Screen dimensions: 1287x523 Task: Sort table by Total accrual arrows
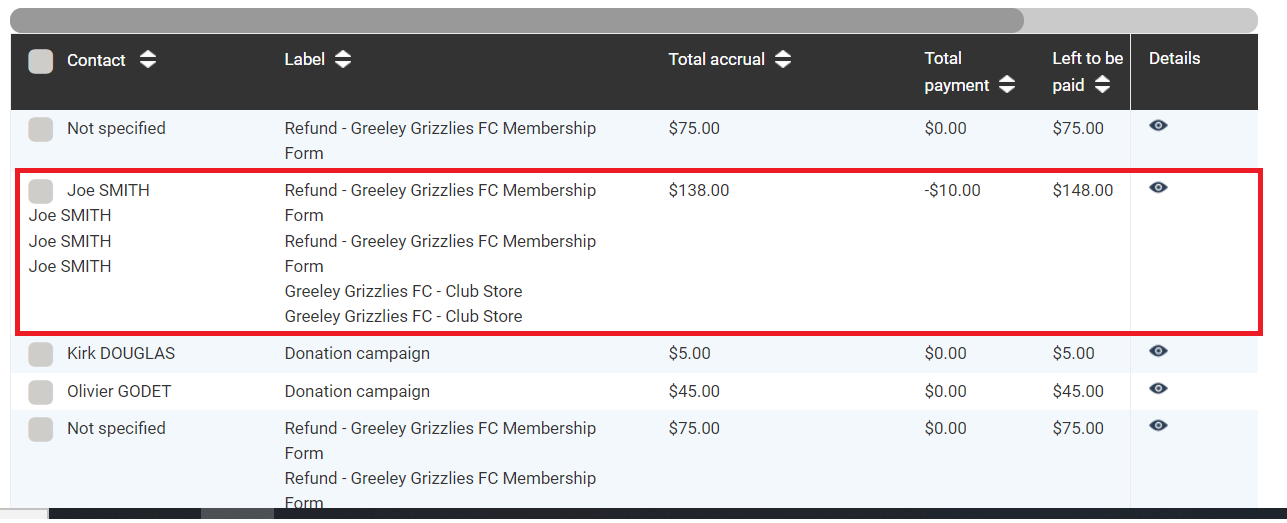[783, 60]
